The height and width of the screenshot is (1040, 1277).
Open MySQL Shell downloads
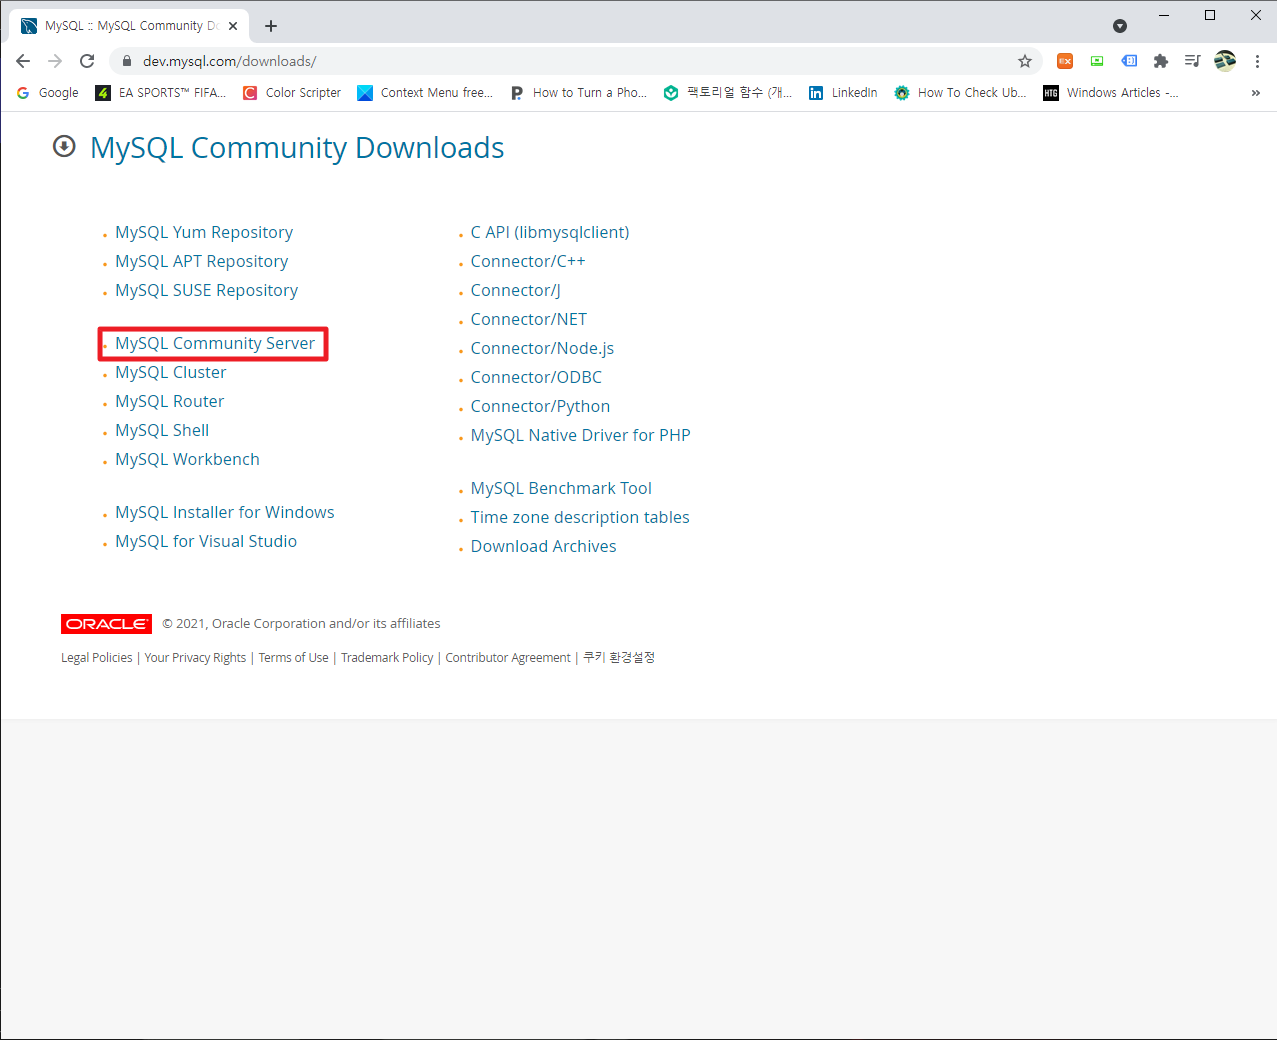coord(162,430)
